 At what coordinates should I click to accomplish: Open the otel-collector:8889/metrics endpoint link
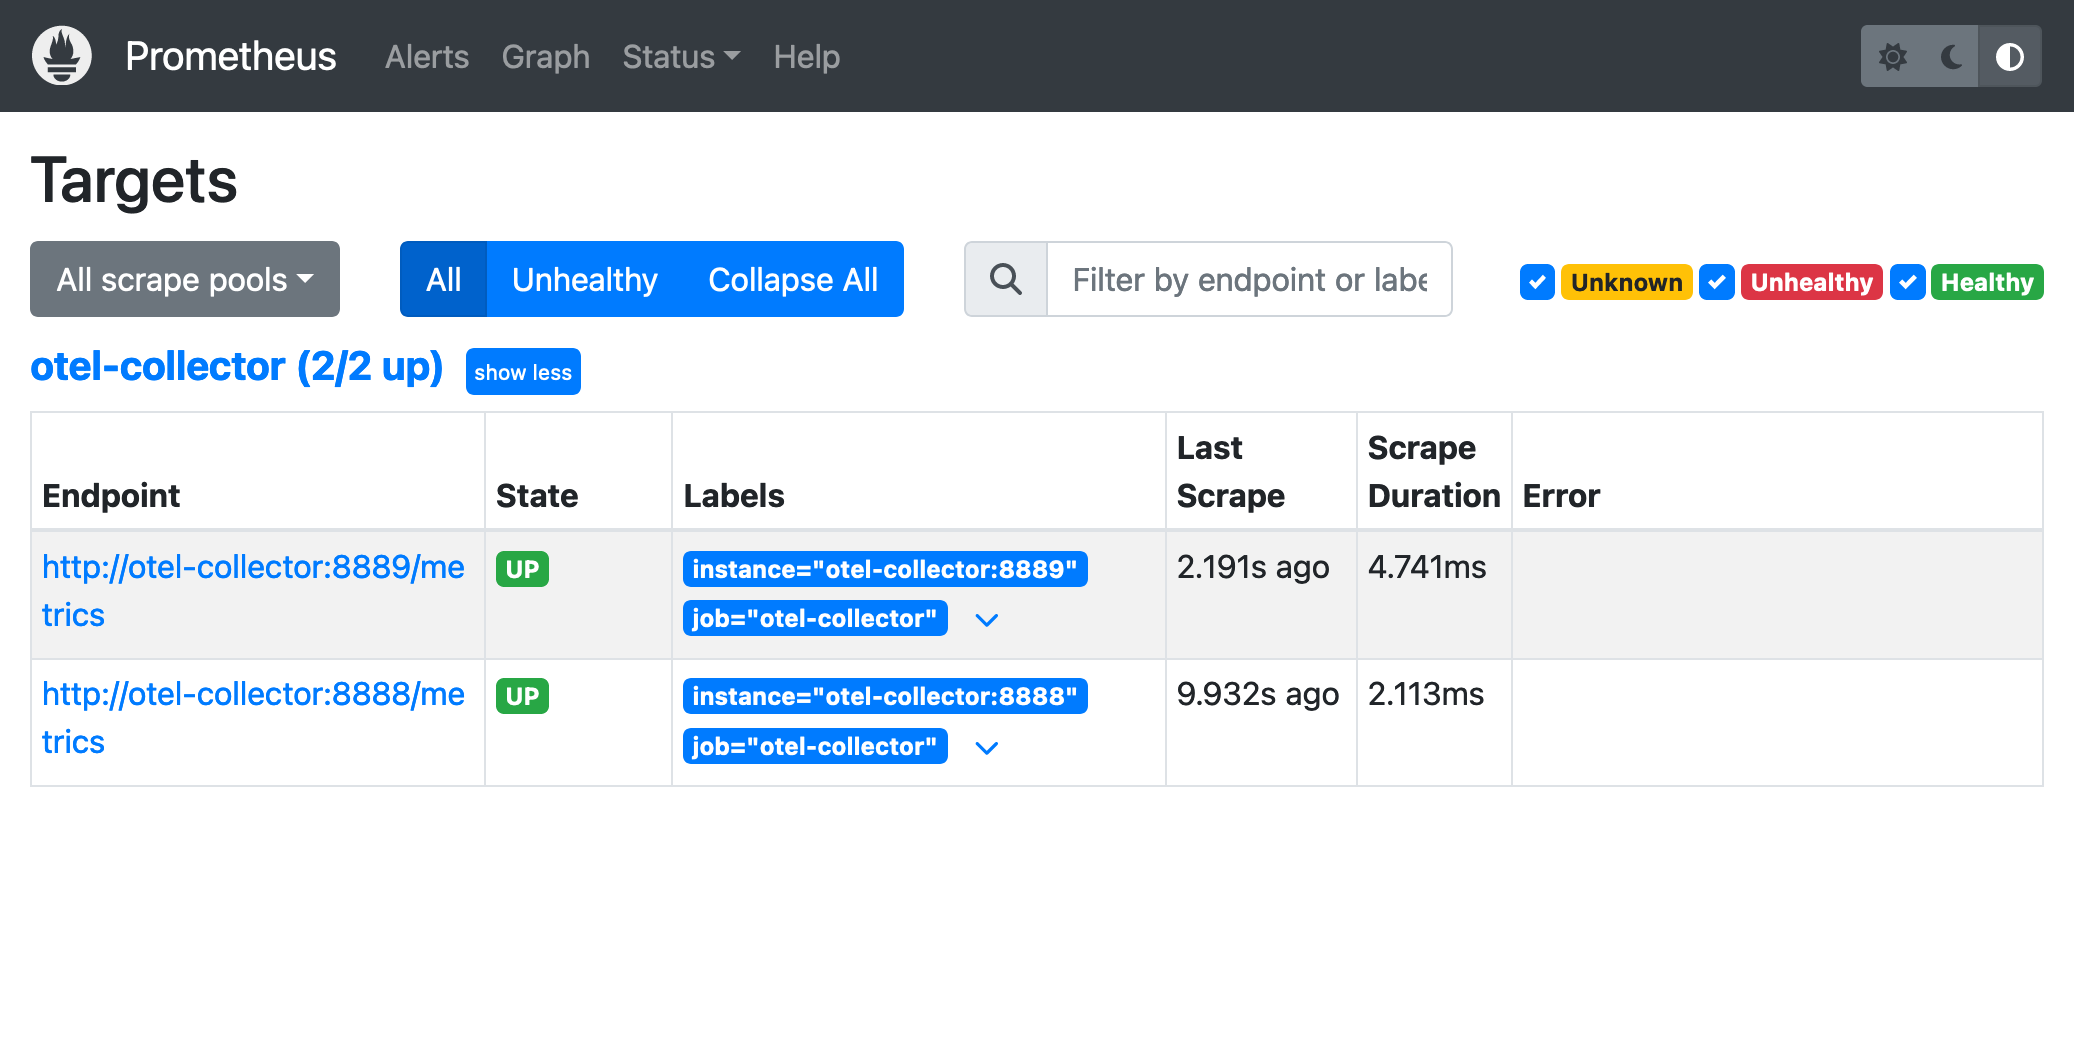[x=253, y=591]
